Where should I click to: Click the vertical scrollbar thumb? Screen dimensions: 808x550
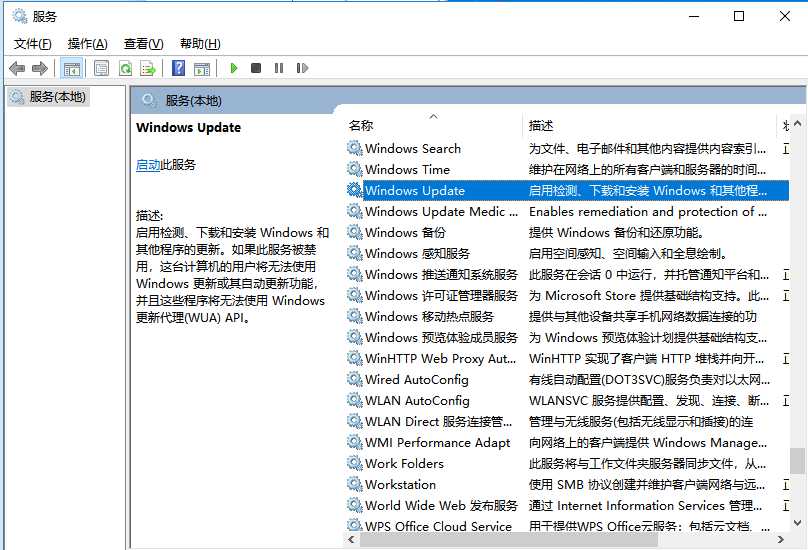coord(797,461)
